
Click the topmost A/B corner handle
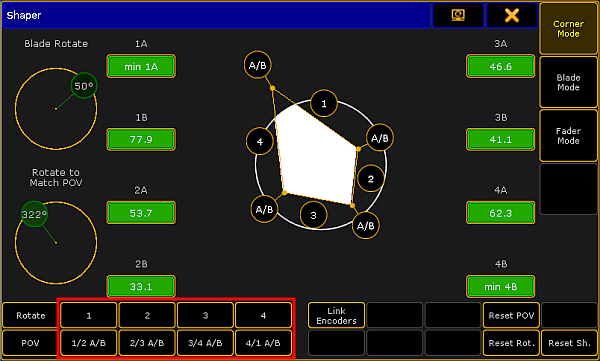click(258, 65)
